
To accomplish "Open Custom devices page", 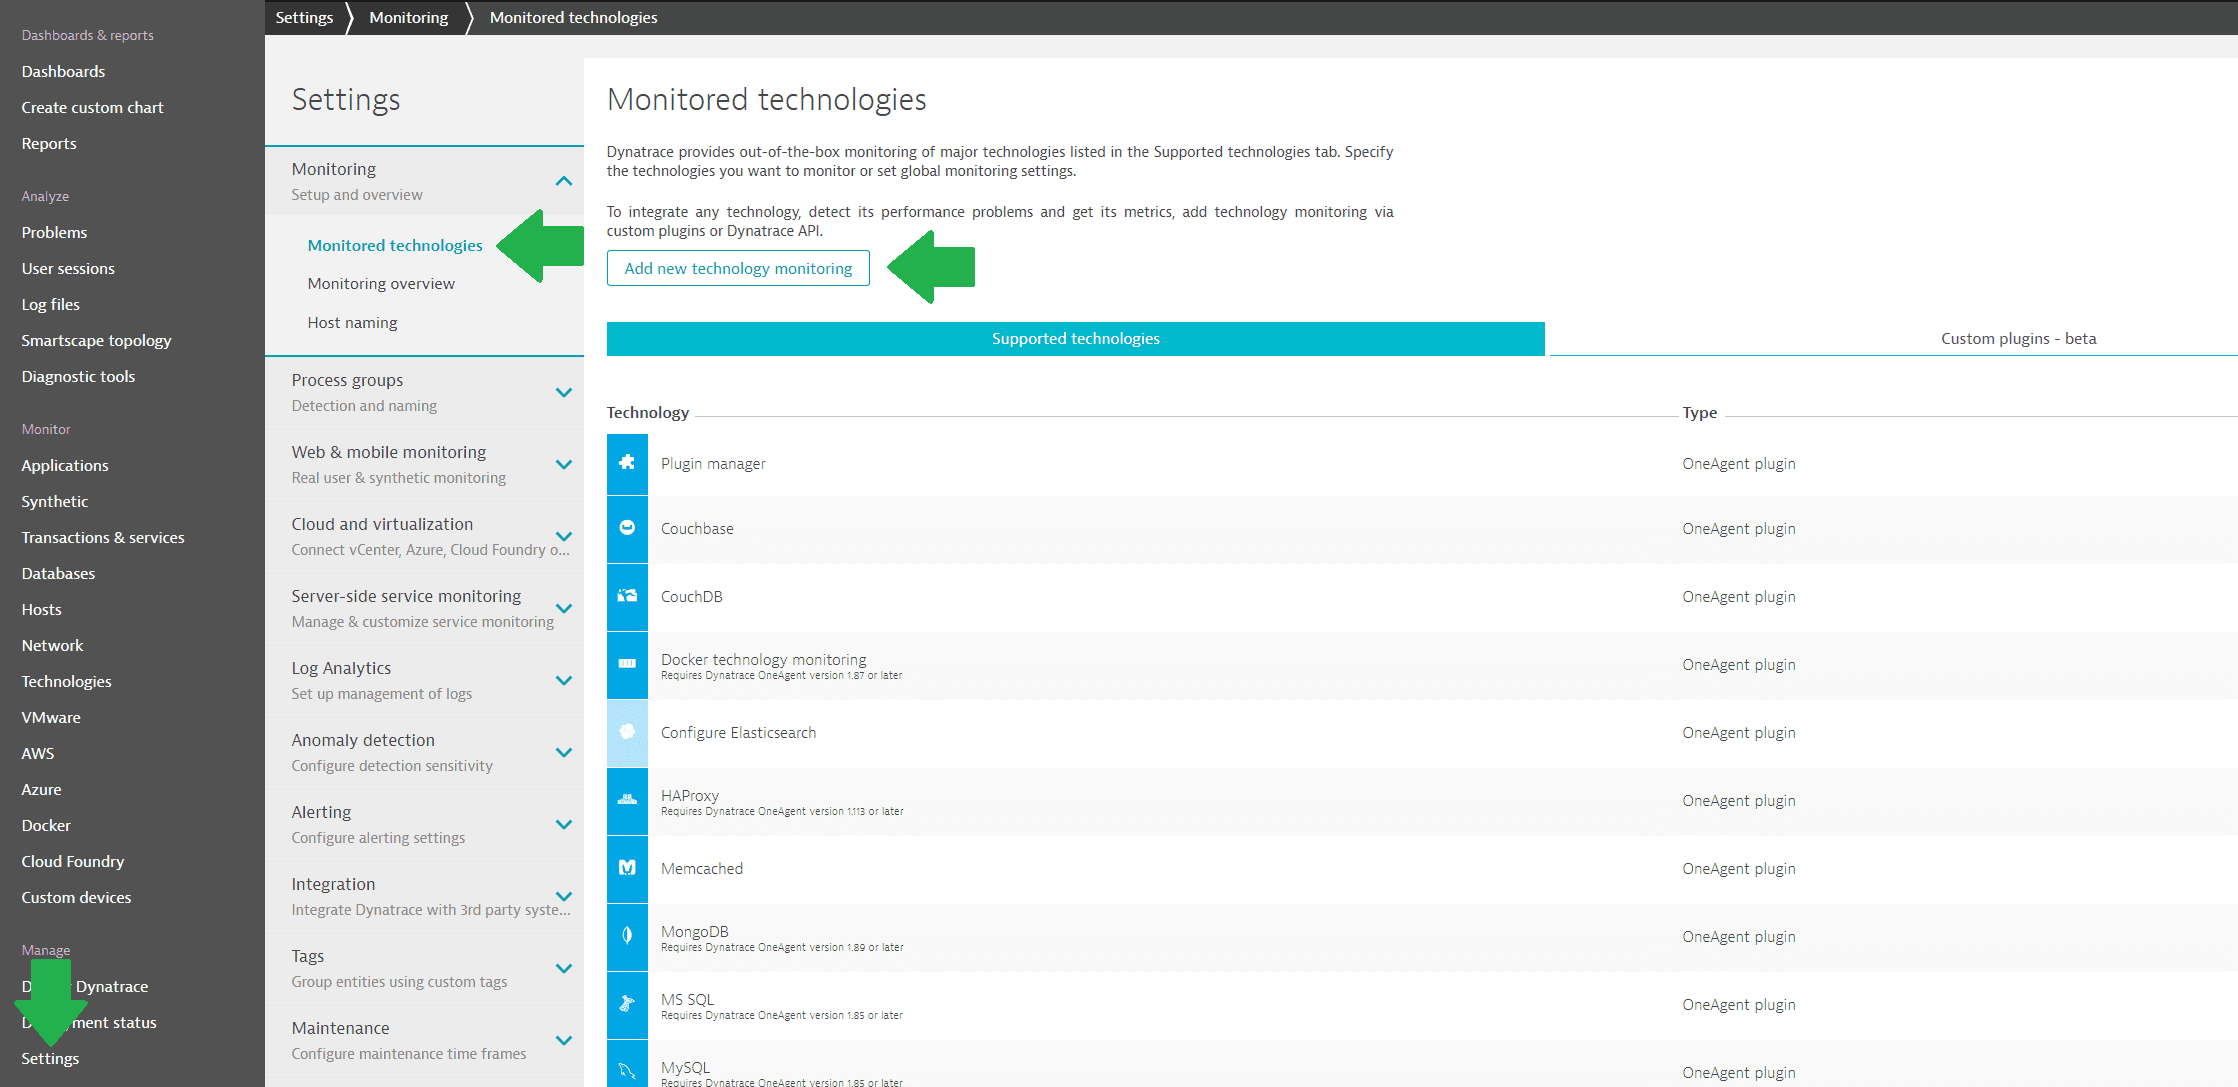I will pos(76,897).
